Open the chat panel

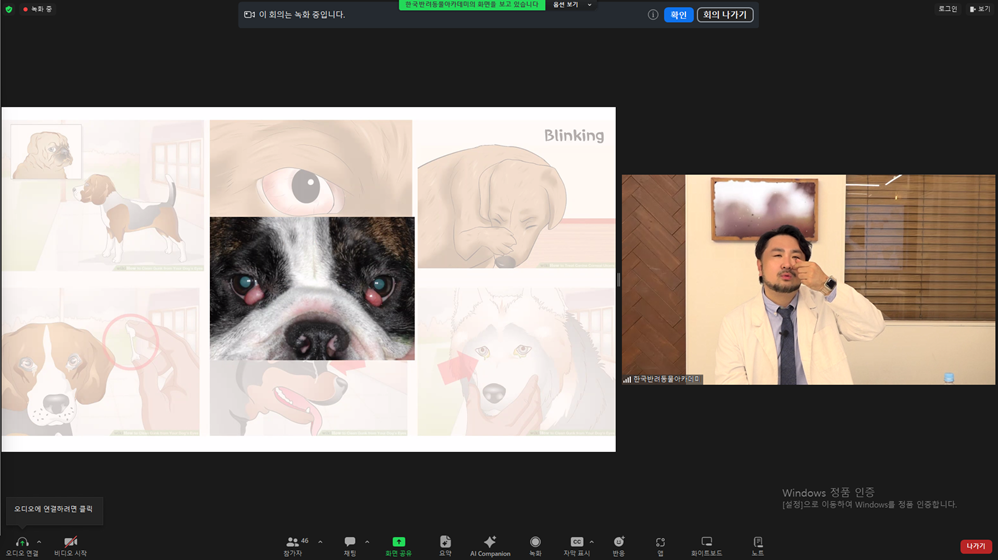(x=350, y=546)
